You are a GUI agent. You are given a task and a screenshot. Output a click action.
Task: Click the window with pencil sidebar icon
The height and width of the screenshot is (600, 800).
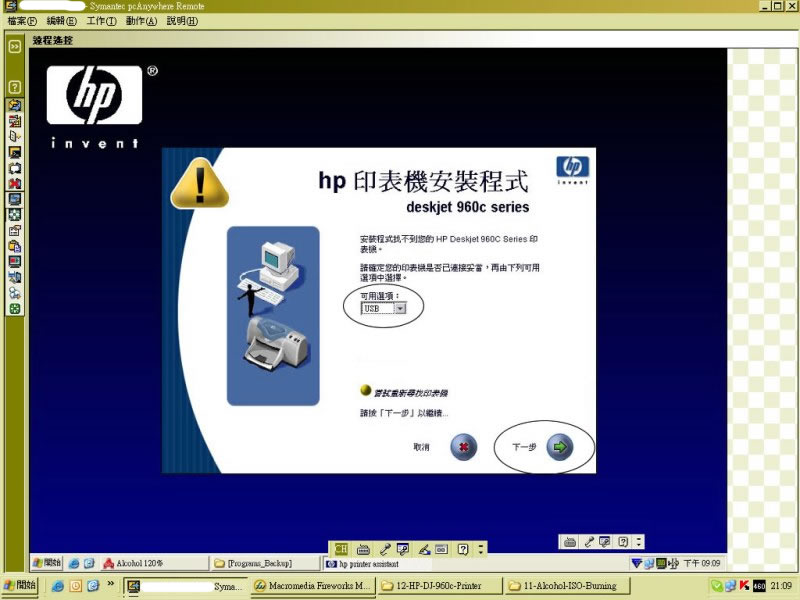point(15,231)
